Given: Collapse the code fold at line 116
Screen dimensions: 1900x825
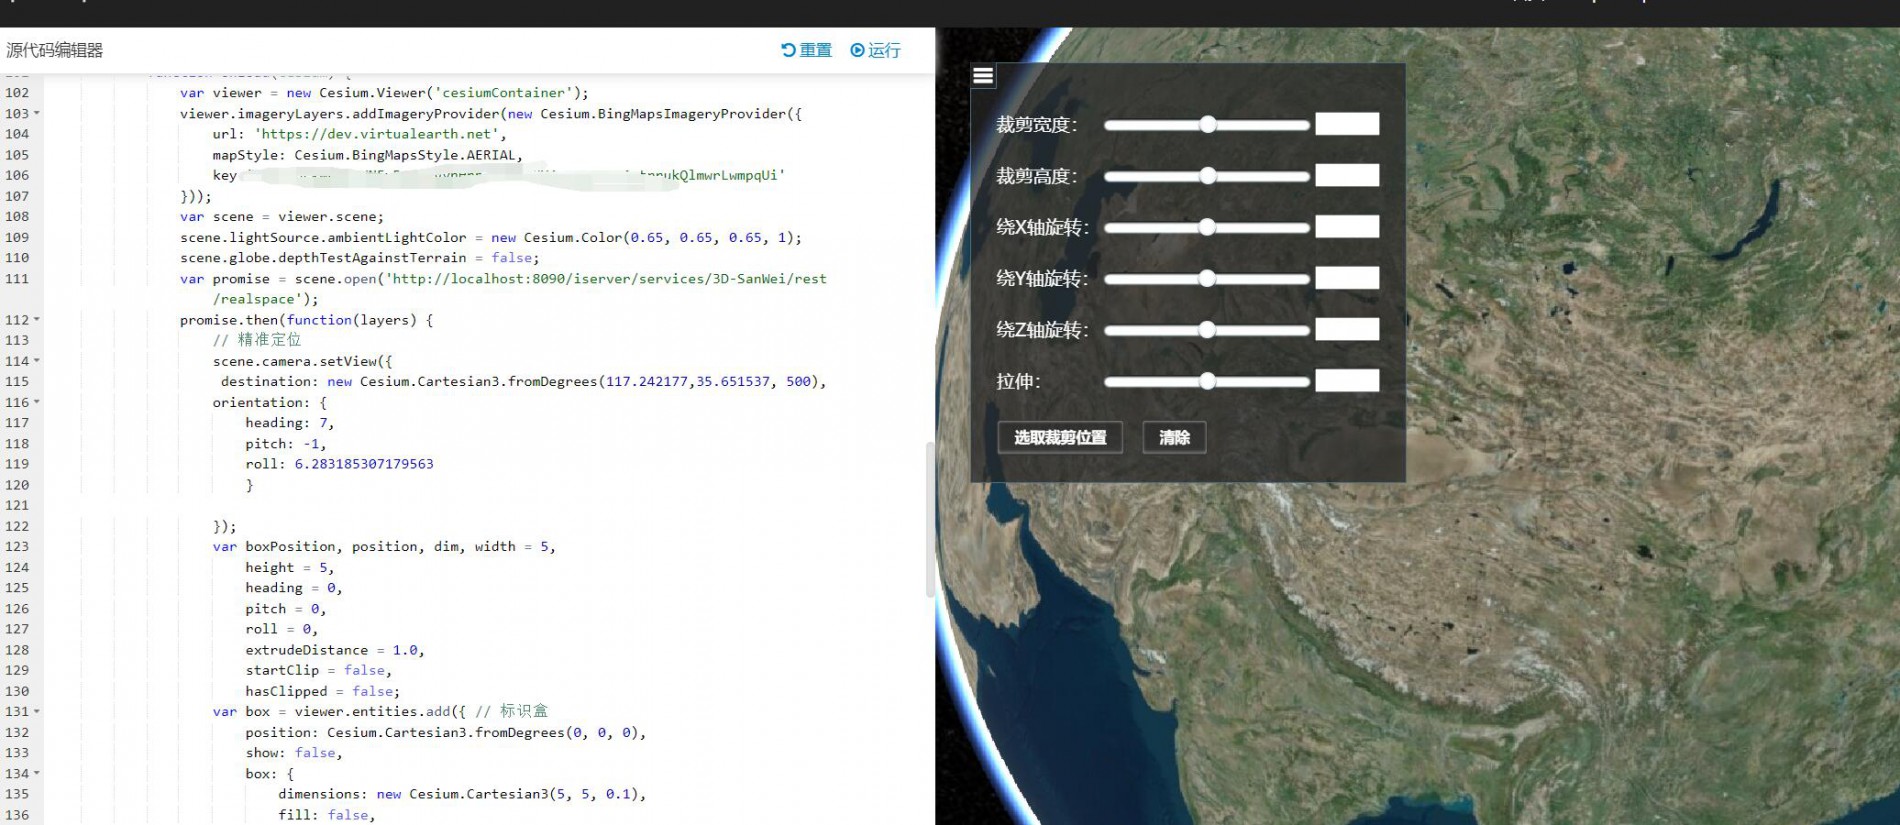Looking at the screenshot, I should [x=37, y=402].
